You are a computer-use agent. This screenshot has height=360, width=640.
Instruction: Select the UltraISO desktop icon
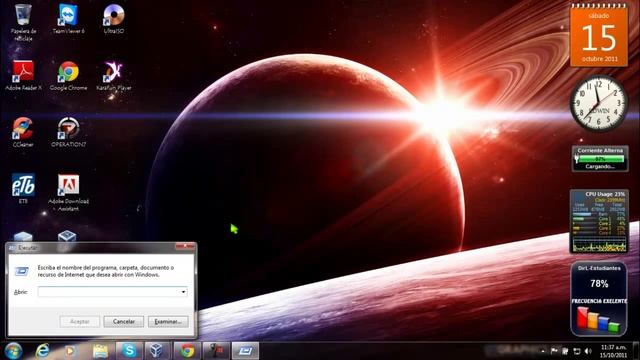click(113, 19)
